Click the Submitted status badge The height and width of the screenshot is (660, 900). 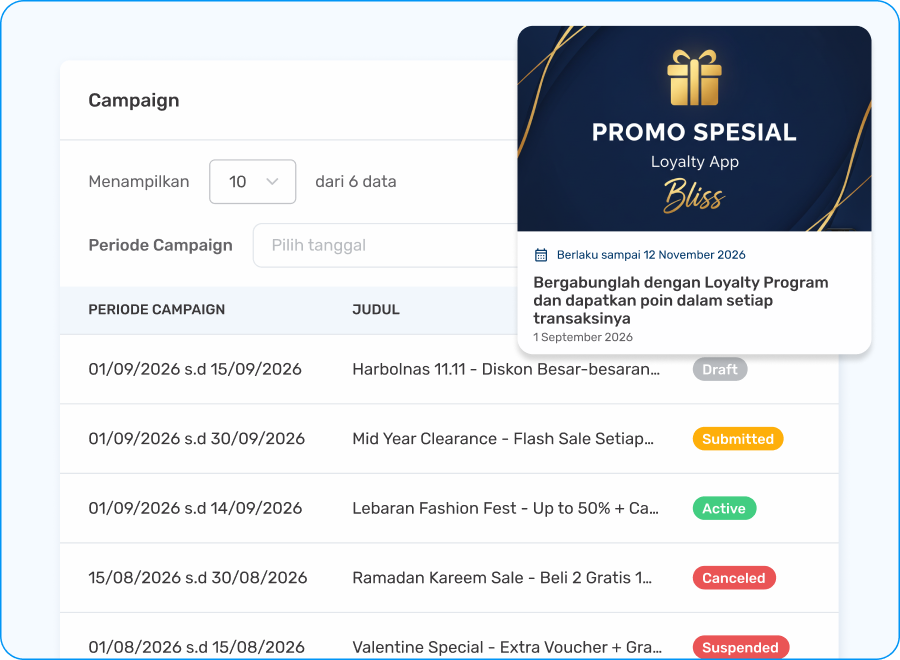click(x=738, y=439)
